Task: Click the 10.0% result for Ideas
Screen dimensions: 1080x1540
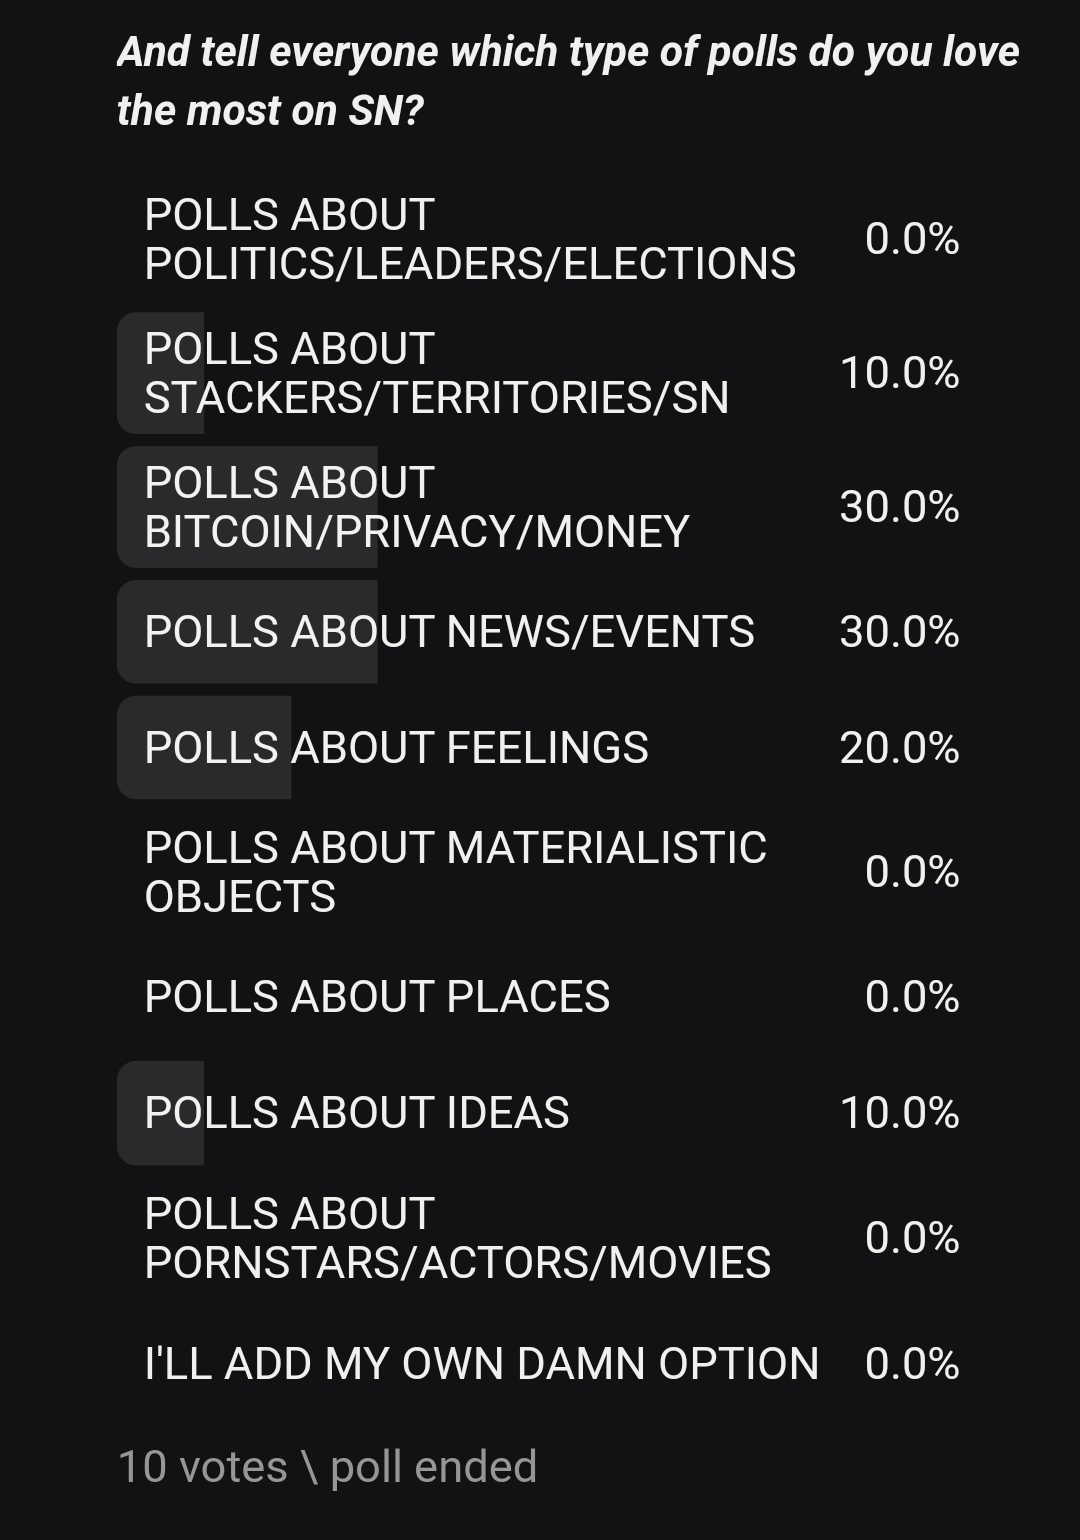Action: 899,1113
